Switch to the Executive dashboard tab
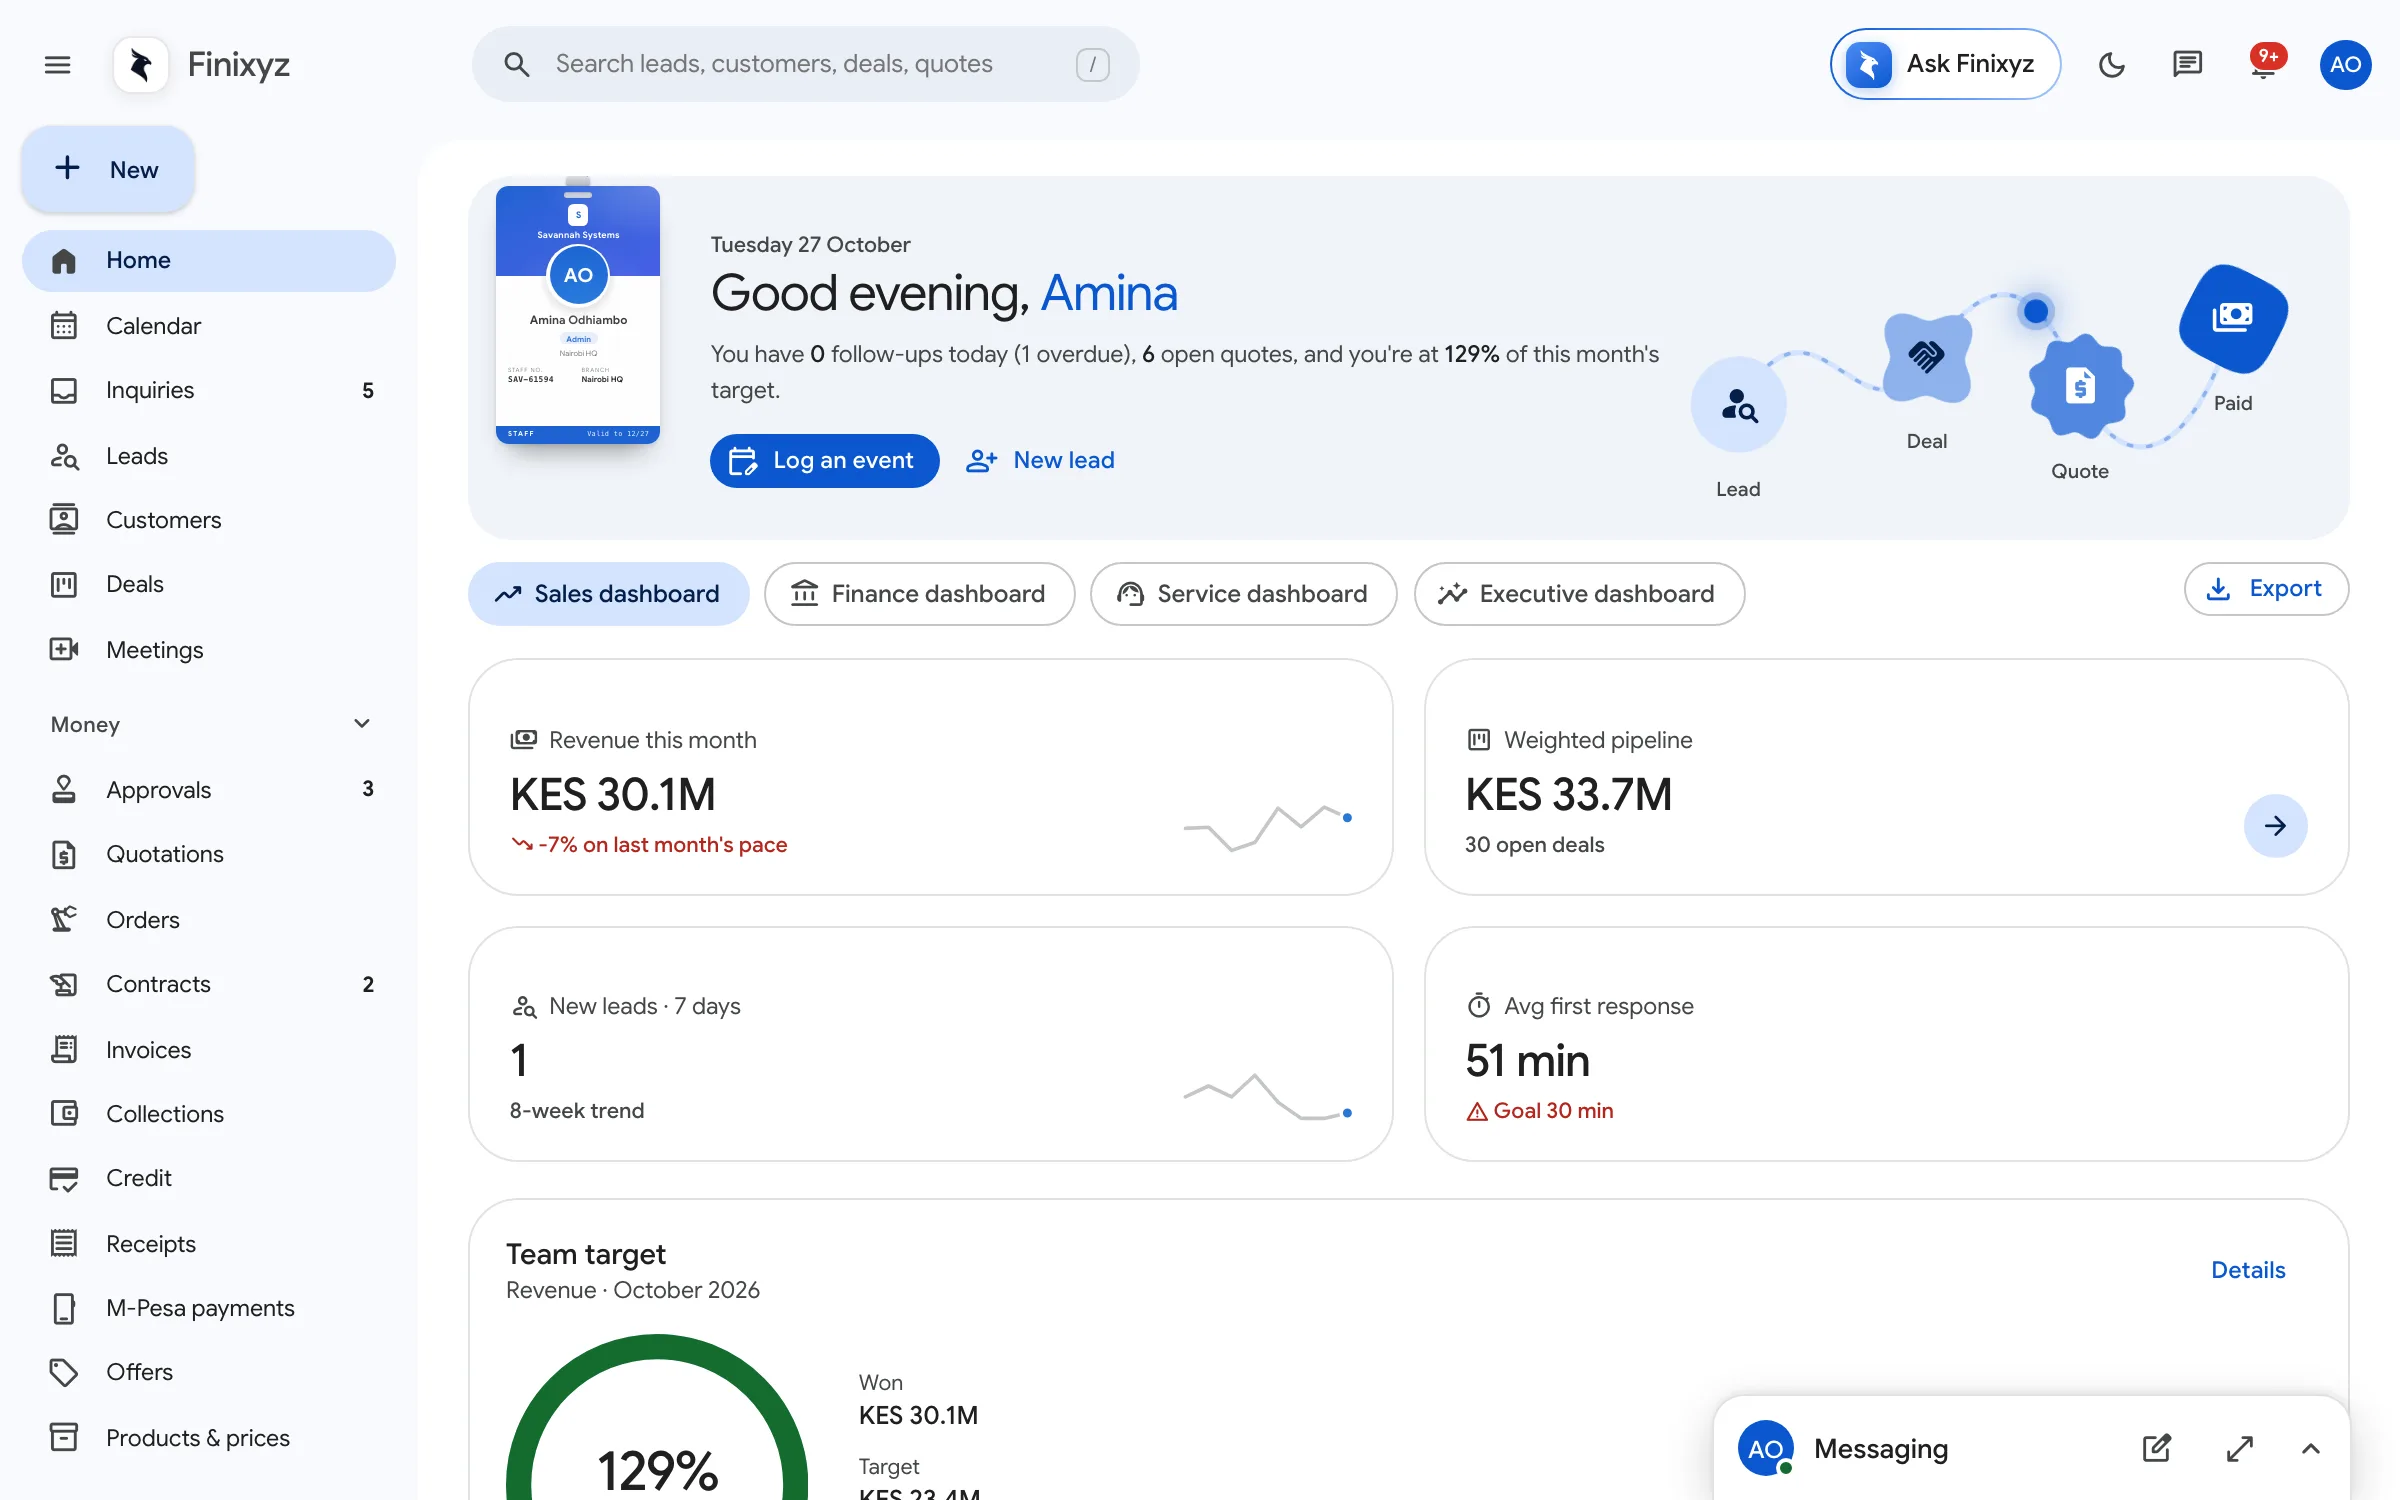 [x=1579, y=594]
